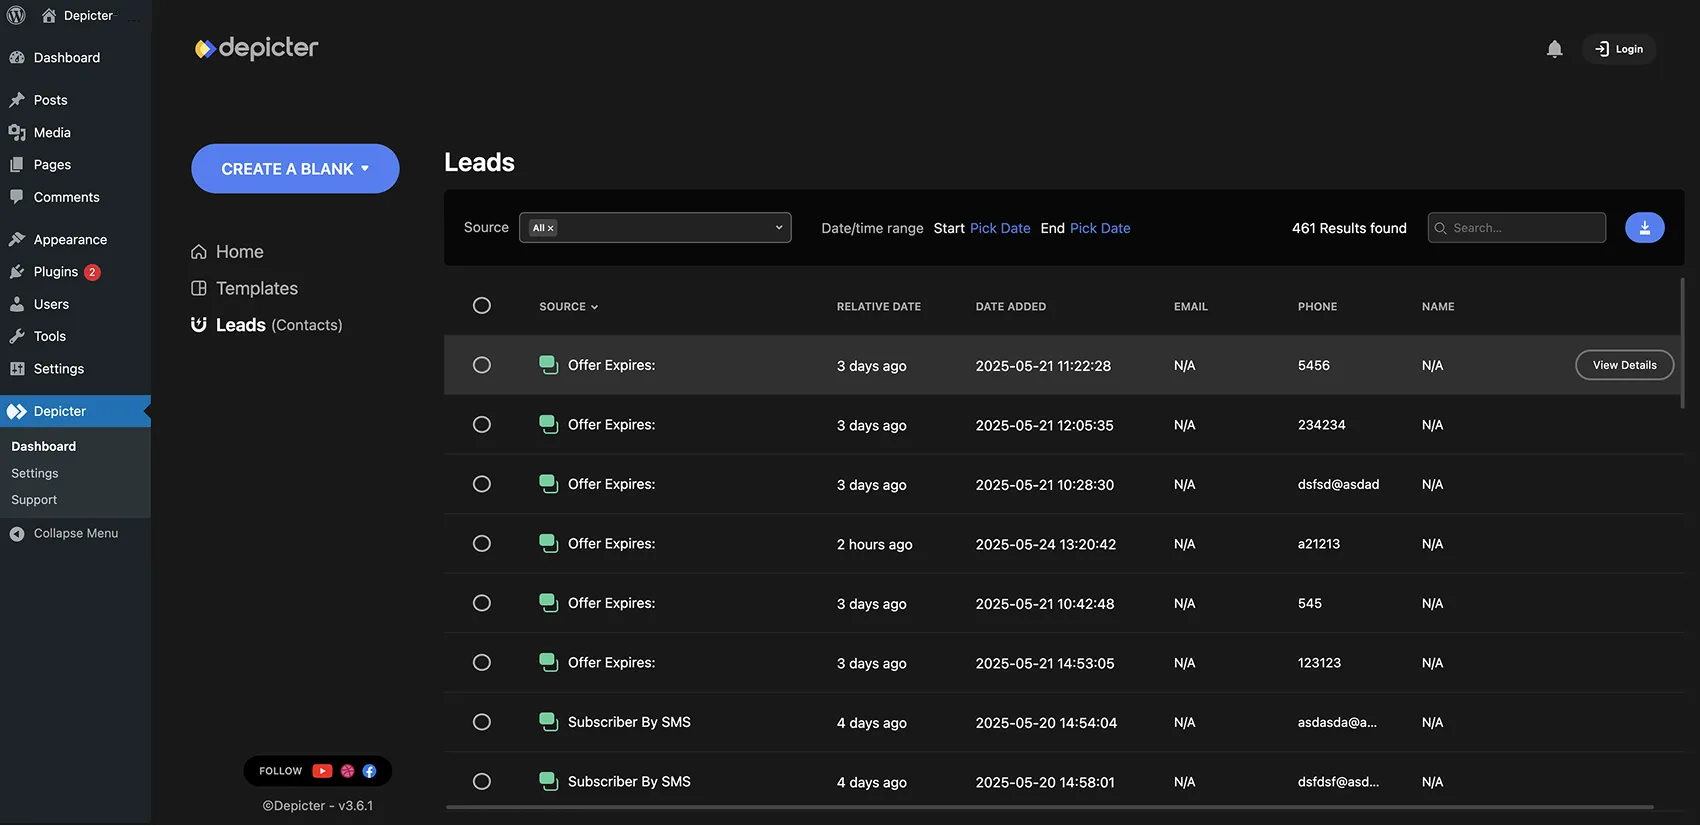The height and width of the screenshot is (826, 1700).
Task: Go to Plugins in WordPress menu
Action: click(55, 272)
